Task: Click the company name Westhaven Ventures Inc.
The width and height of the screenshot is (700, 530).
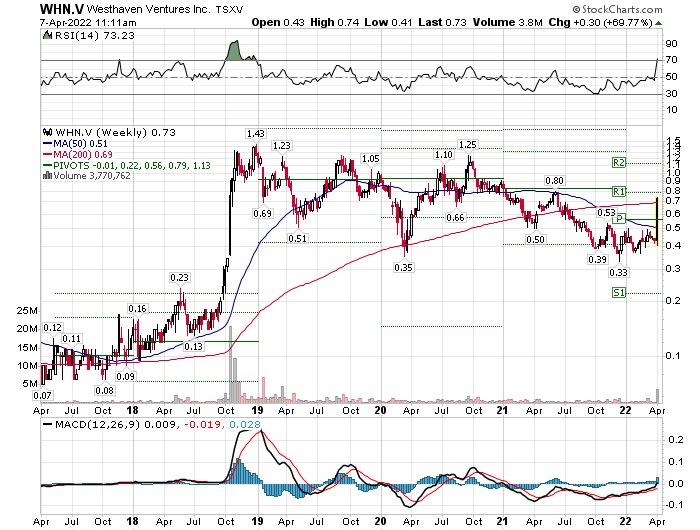Action: (148, 9)
